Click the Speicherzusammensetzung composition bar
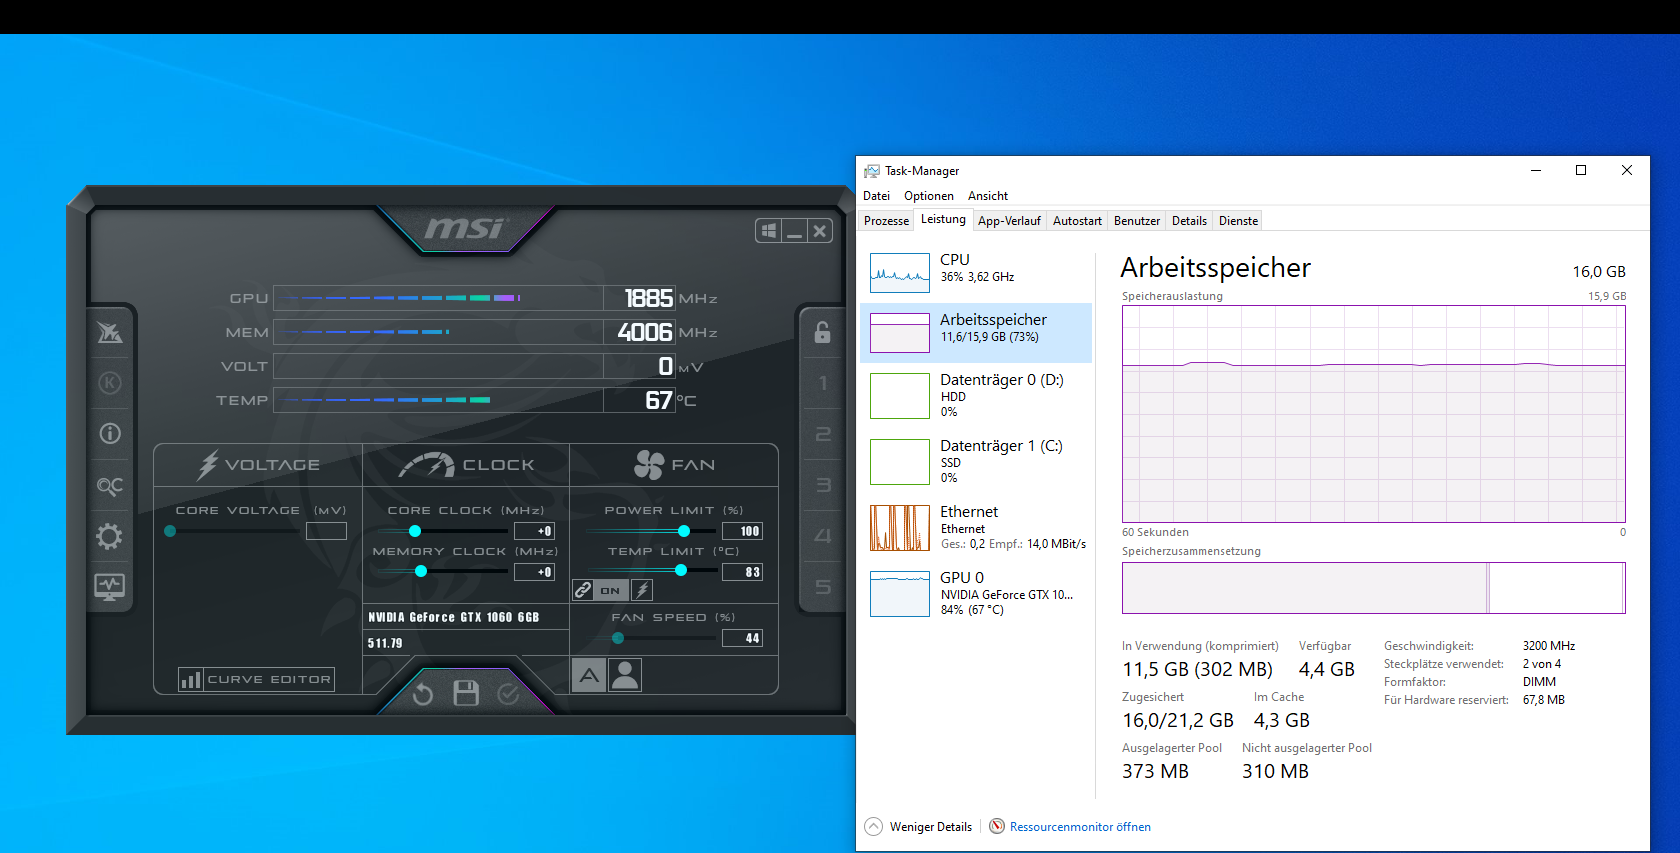This screenshot has width=1680, height=853. 1374,588
